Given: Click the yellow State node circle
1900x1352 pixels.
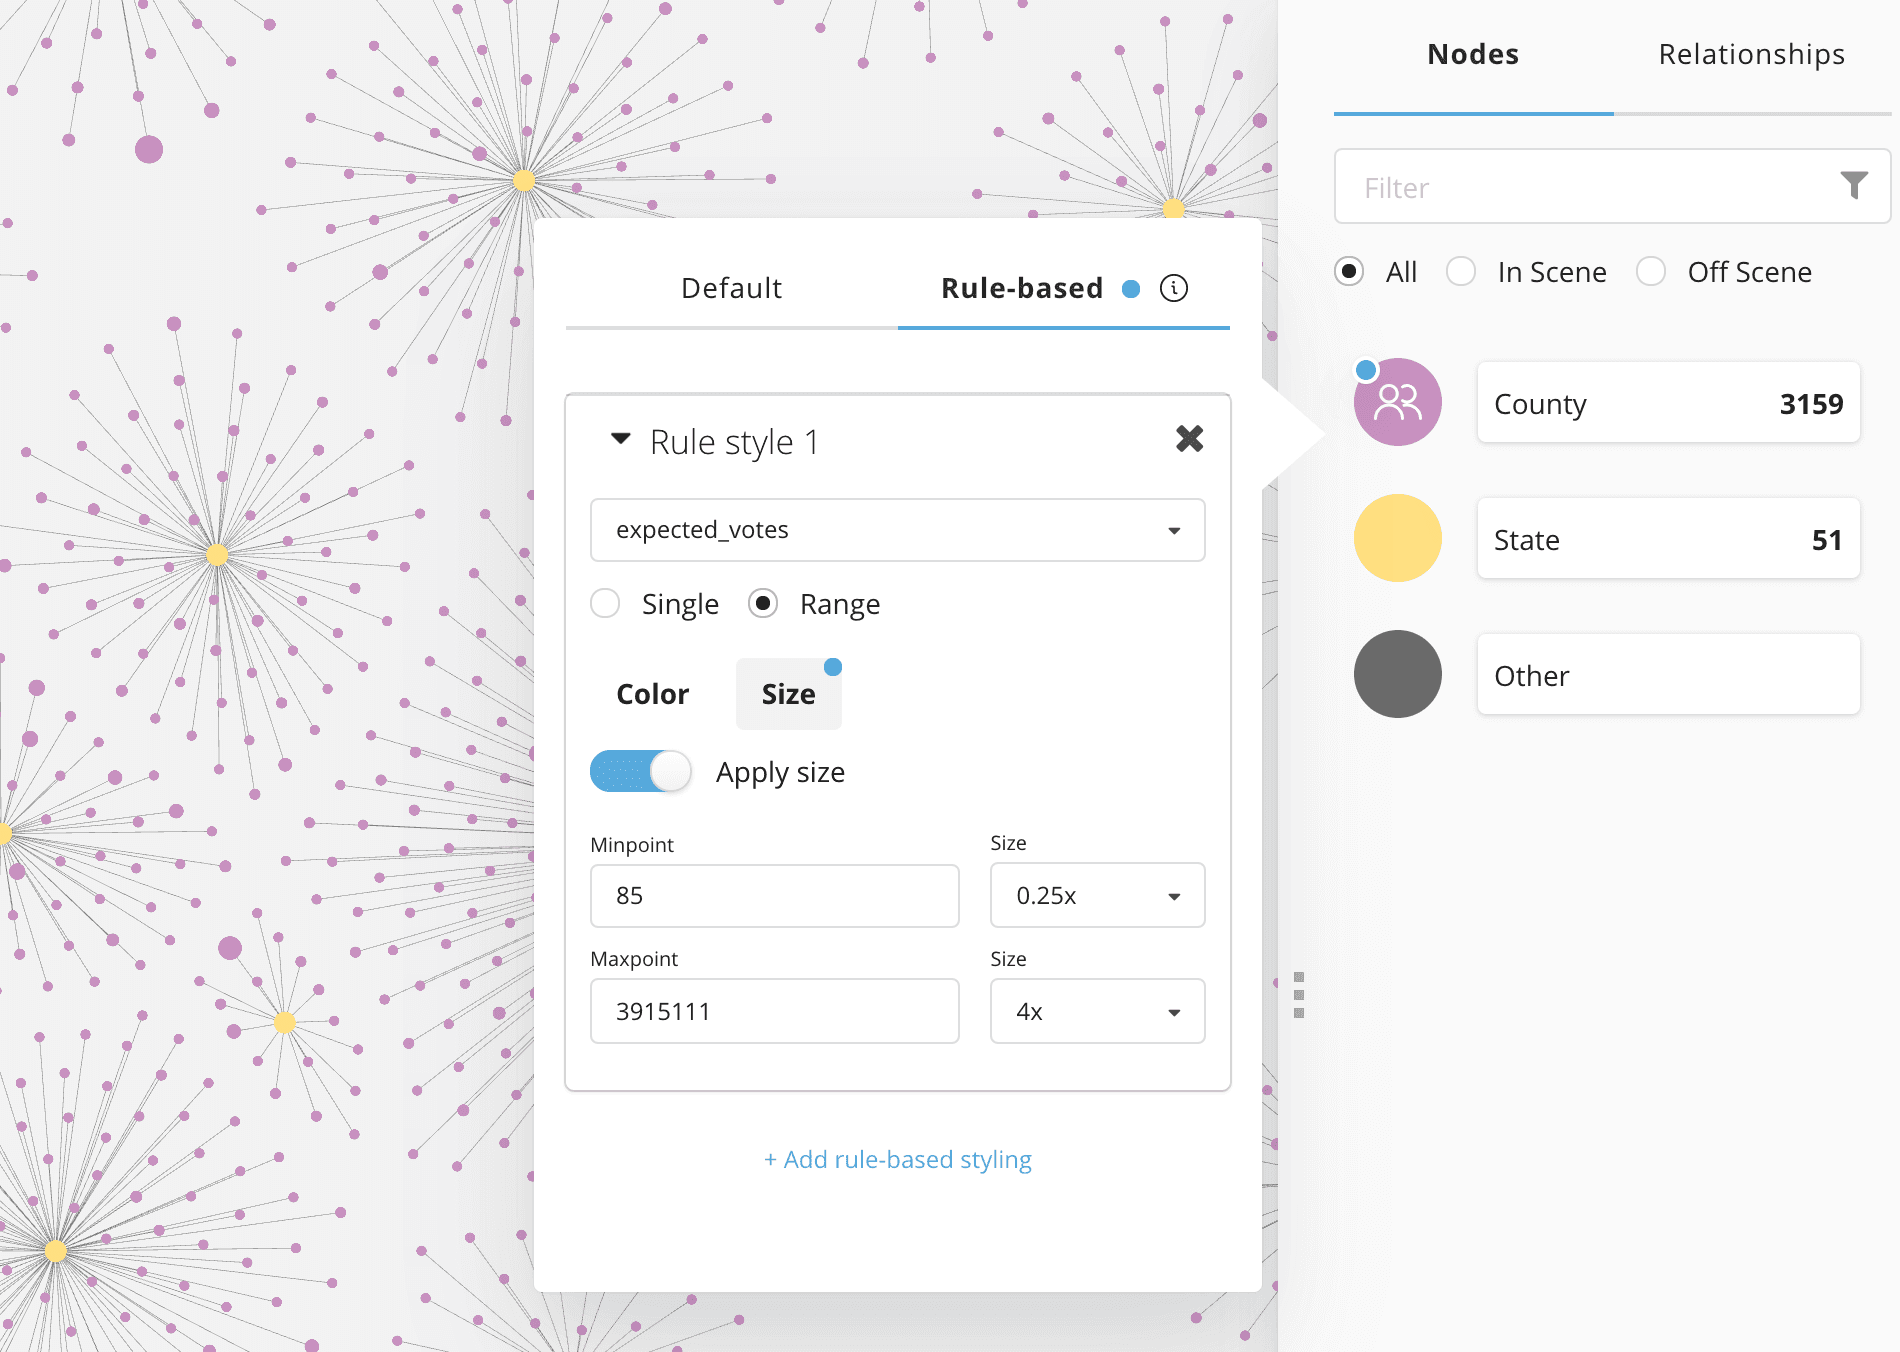Looking at the screenshot, I should (x=1397, y=539).
